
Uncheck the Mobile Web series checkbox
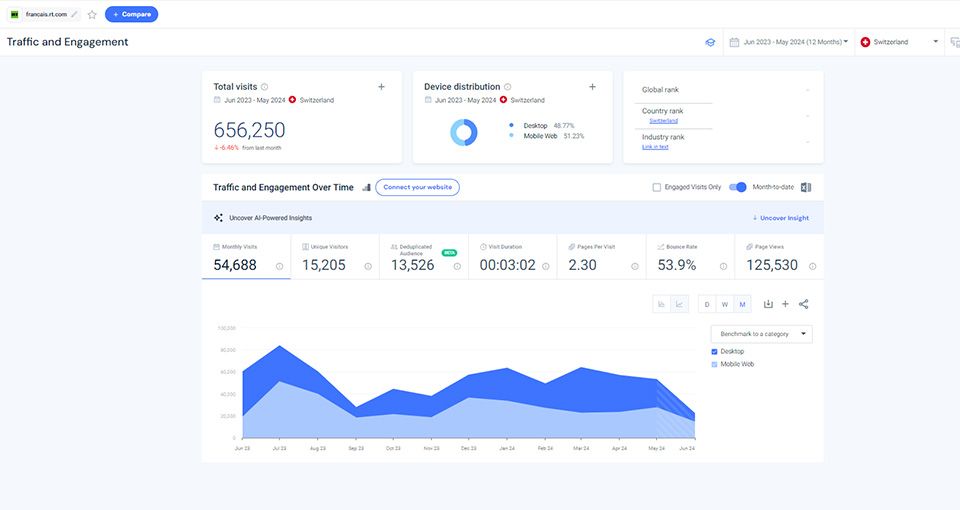pyautogui.click(x=714, y=364)
